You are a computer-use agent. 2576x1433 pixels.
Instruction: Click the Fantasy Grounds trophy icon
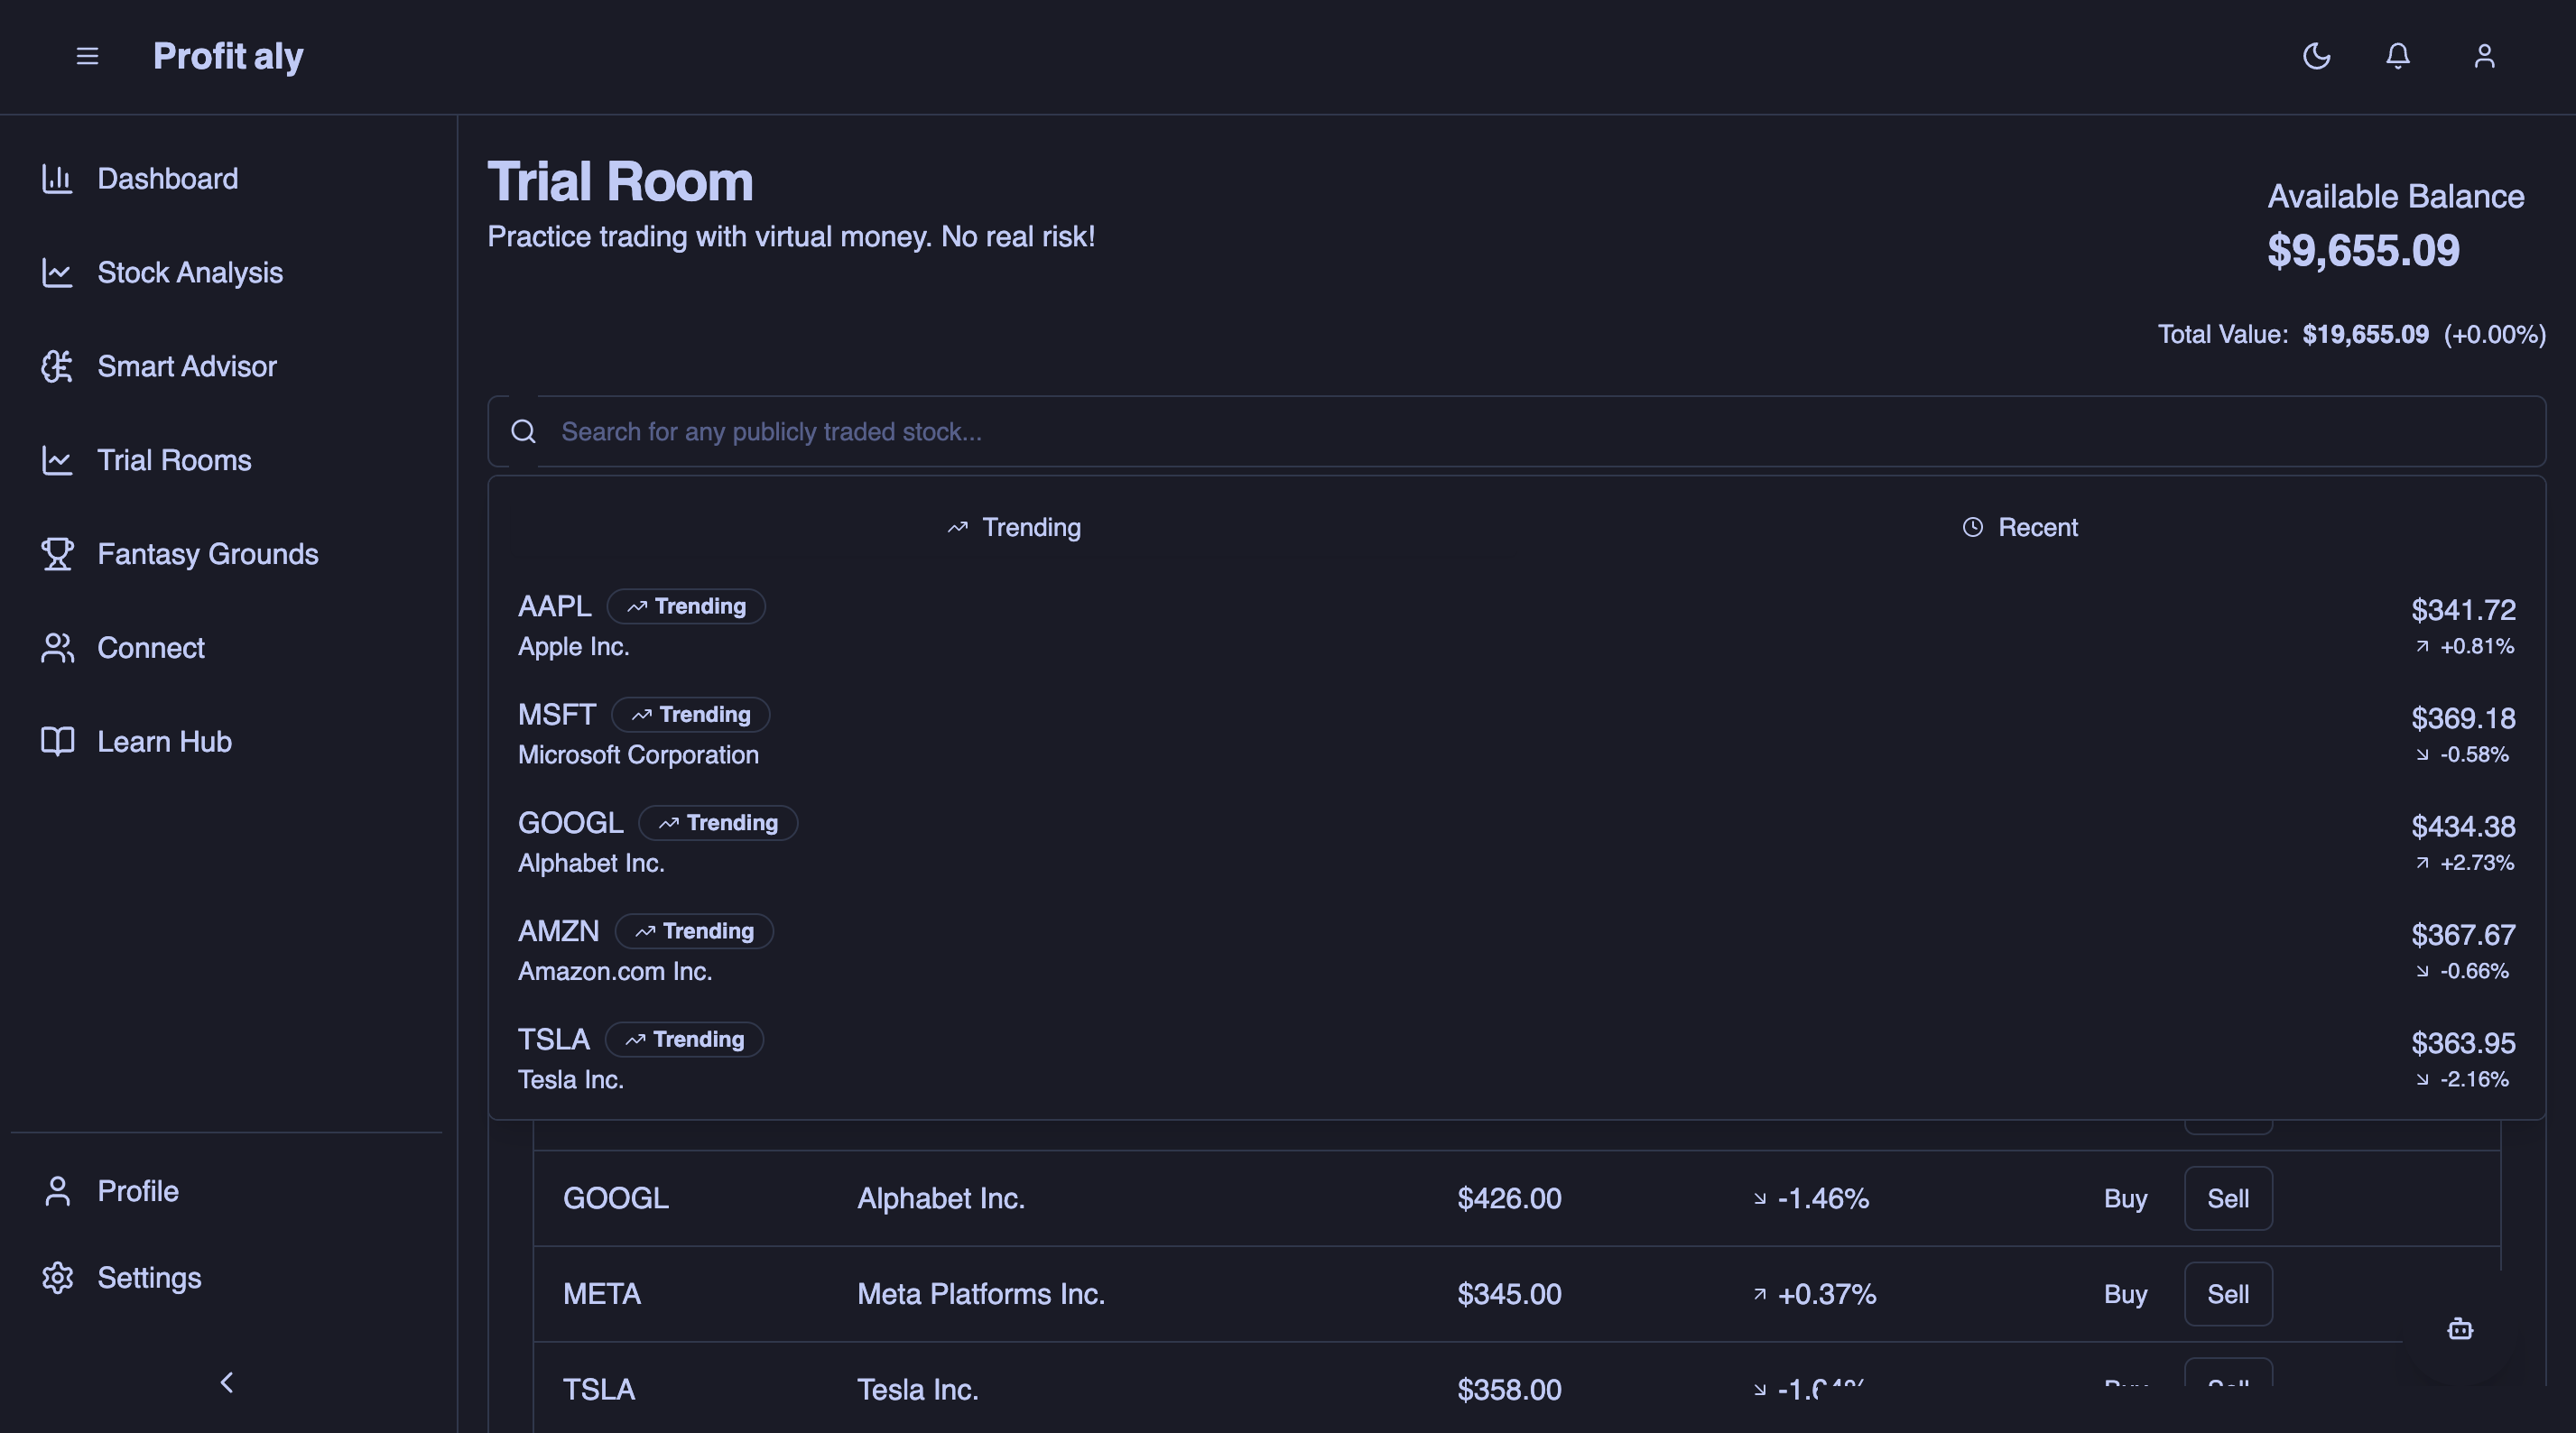(x=57, y=554)
